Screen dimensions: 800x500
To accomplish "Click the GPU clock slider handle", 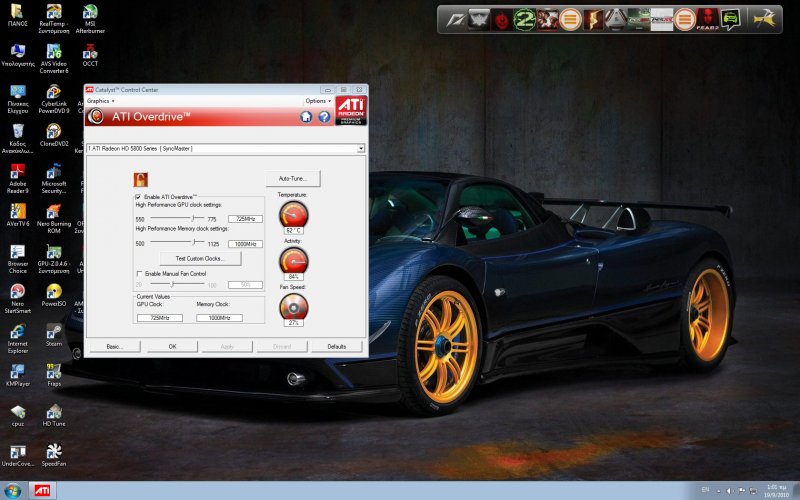I will coord(192,217).
